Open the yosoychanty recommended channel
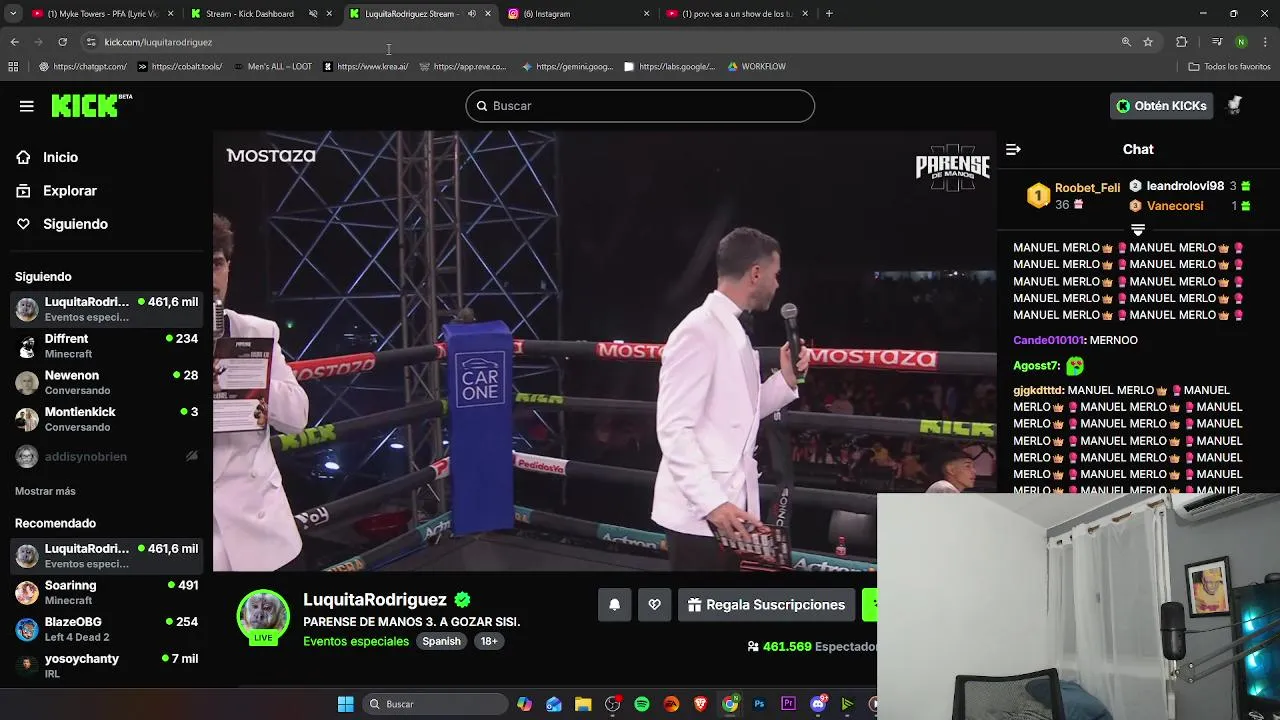The width and height of the screenshot is (1280, 720). coord(106,665)
